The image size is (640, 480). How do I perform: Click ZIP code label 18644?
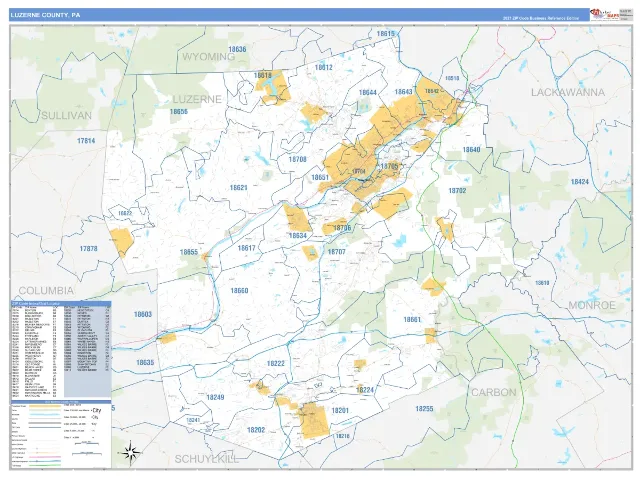(x=367, y=93)
